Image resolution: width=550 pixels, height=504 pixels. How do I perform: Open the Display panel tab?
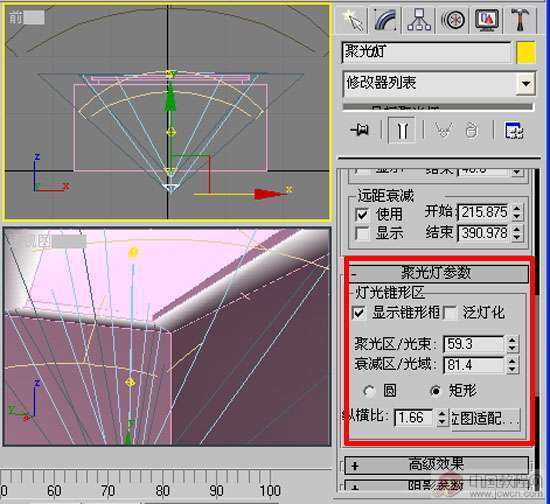click(487, 20)
